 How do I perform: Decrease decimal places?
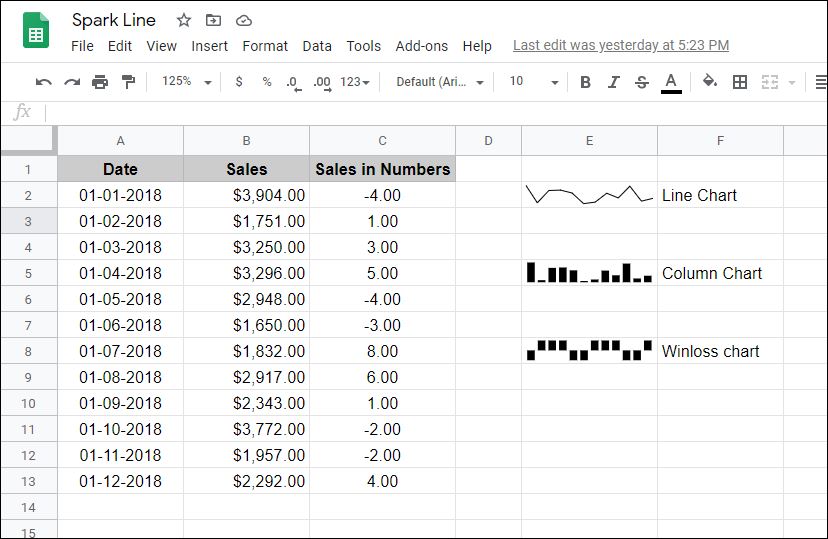pyautogui.click(x=294, y=83)
